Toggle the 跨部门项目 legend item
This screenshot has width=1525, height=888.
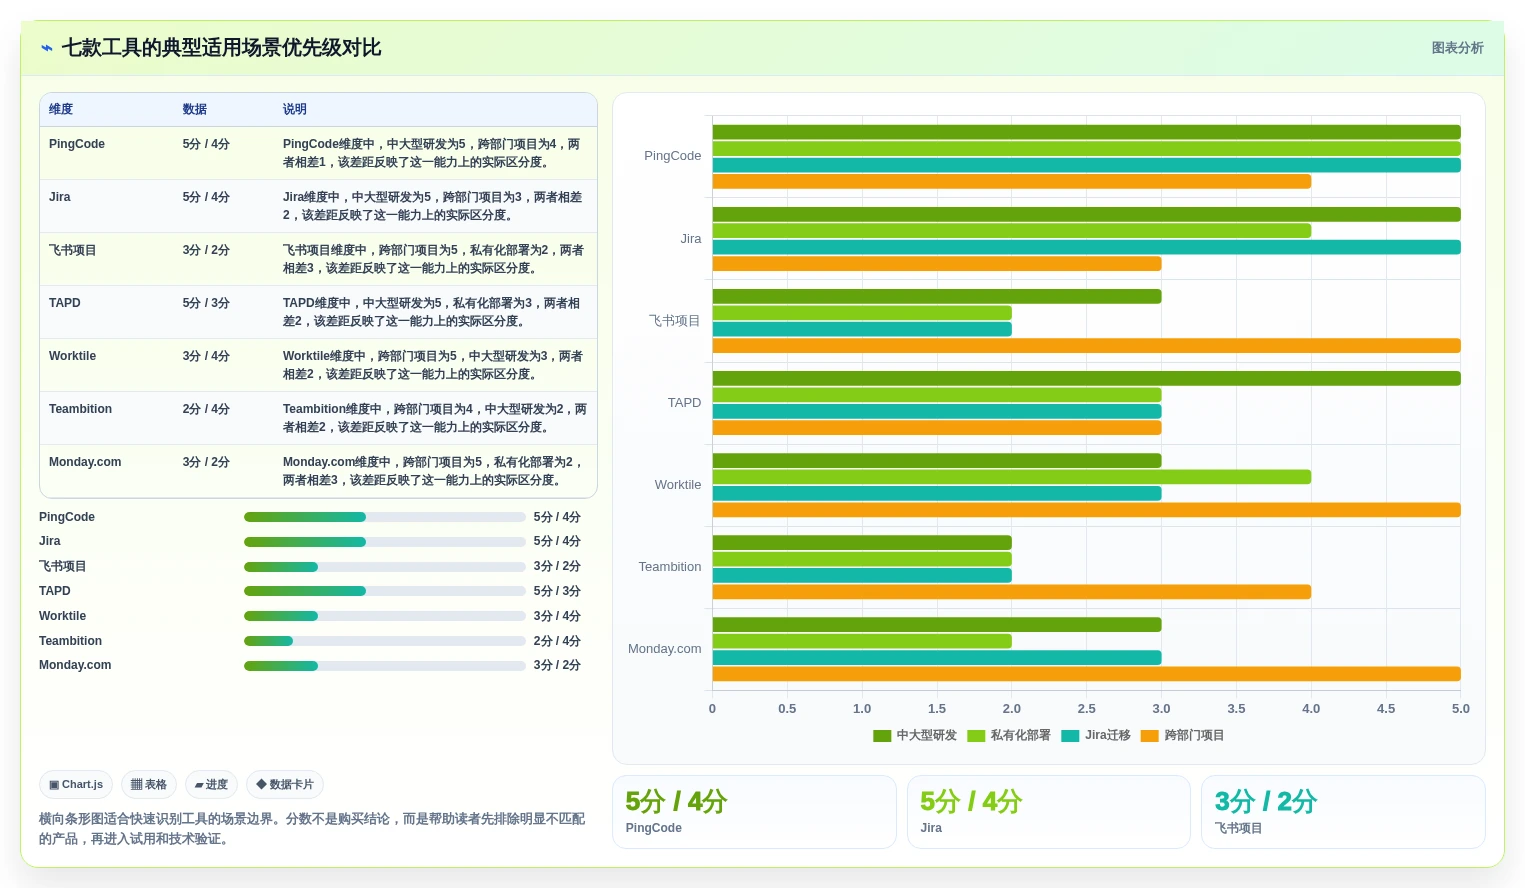tap(1183, 735)
